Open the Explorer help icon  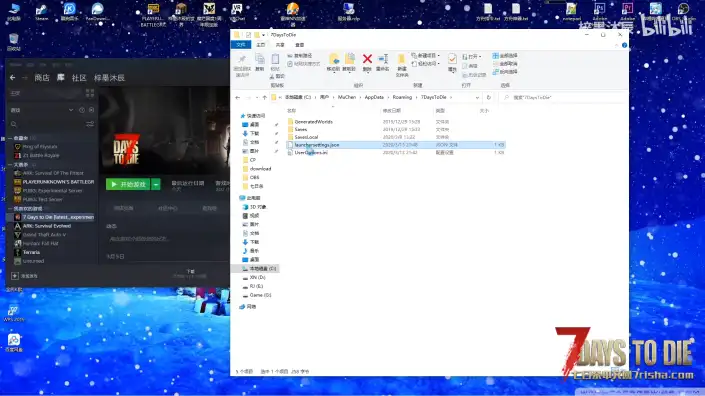624,45
